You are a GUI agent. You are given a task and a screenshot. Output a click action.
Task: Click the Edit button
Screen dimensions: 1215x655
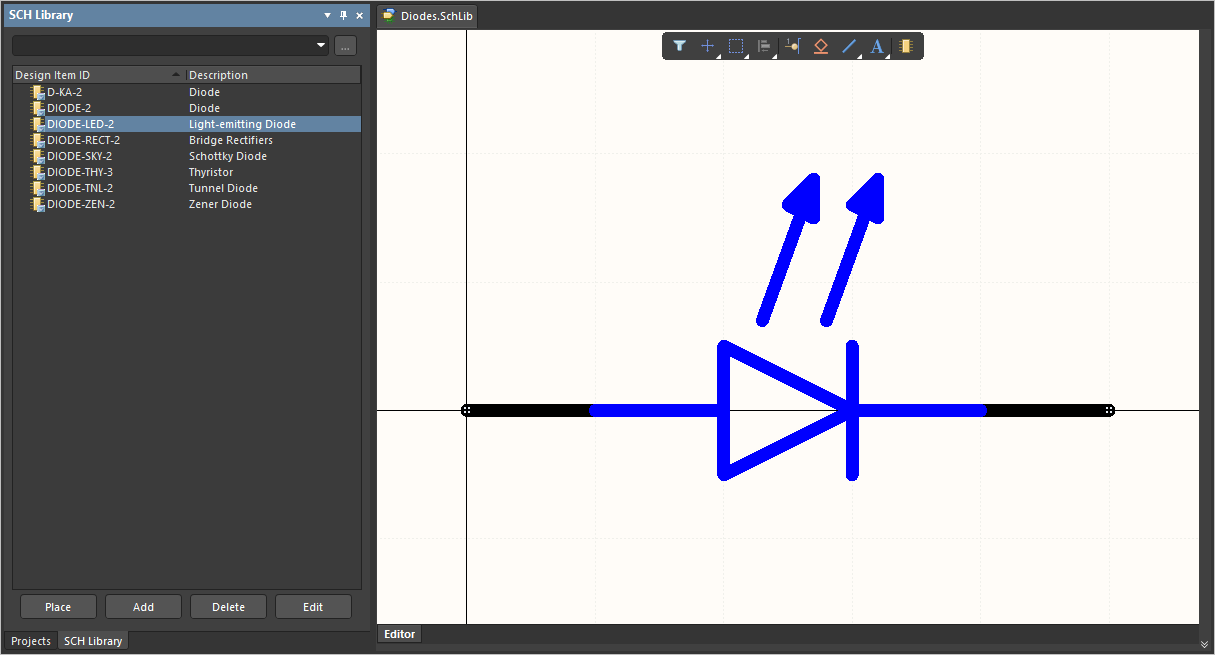[313, 607]
